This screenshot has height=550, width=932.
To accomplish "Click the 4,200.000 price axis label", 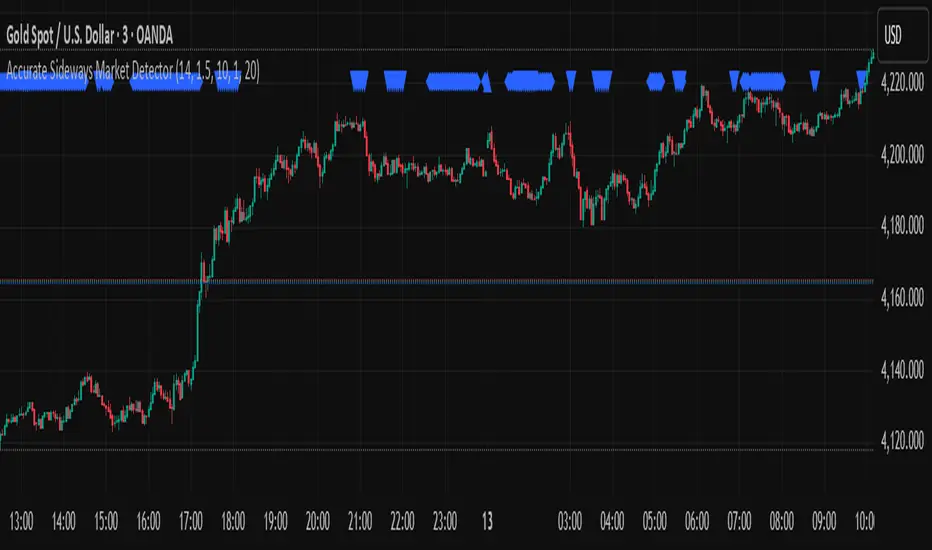I will pos(902,155).
